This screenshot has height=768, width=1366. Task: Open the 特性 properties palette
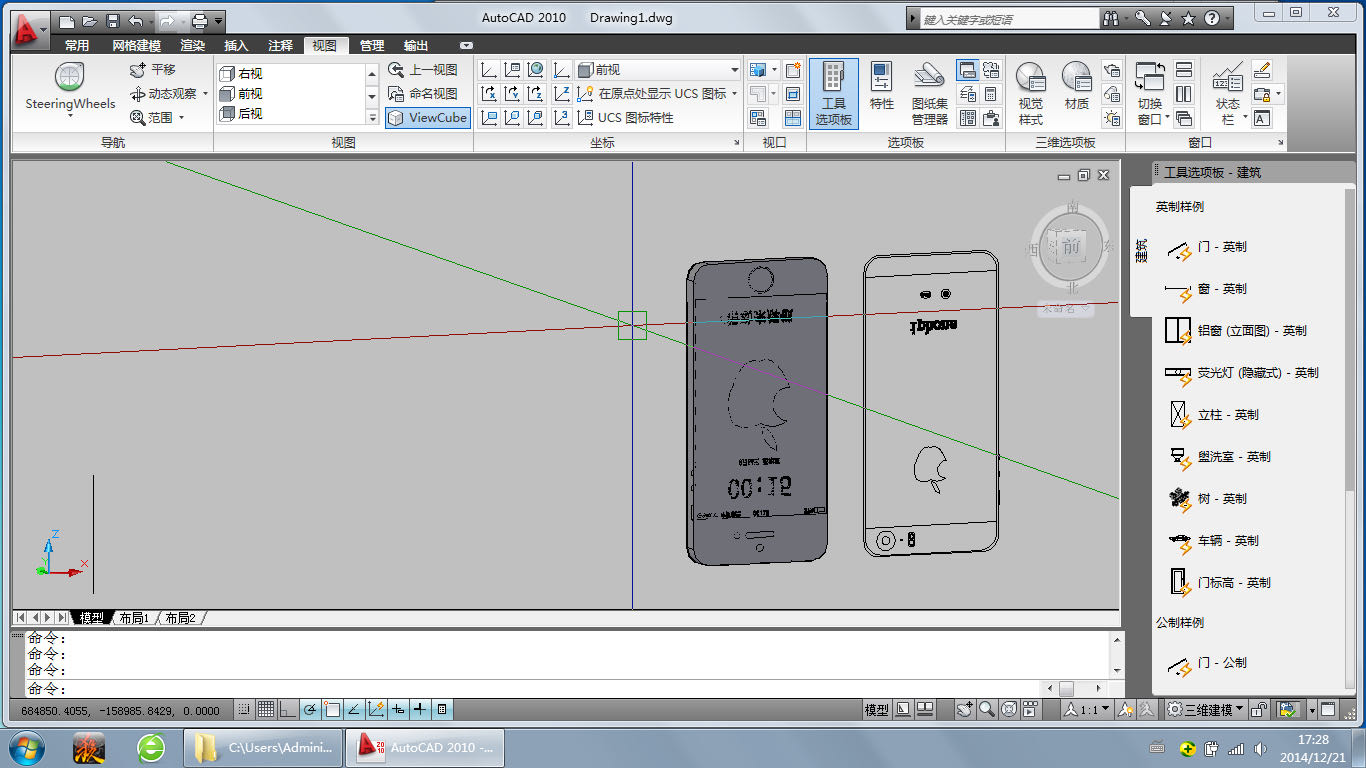click(882, 87)
